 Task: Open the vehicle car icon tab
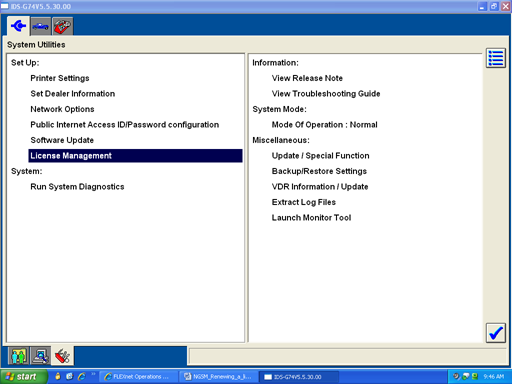coord(40,26)
